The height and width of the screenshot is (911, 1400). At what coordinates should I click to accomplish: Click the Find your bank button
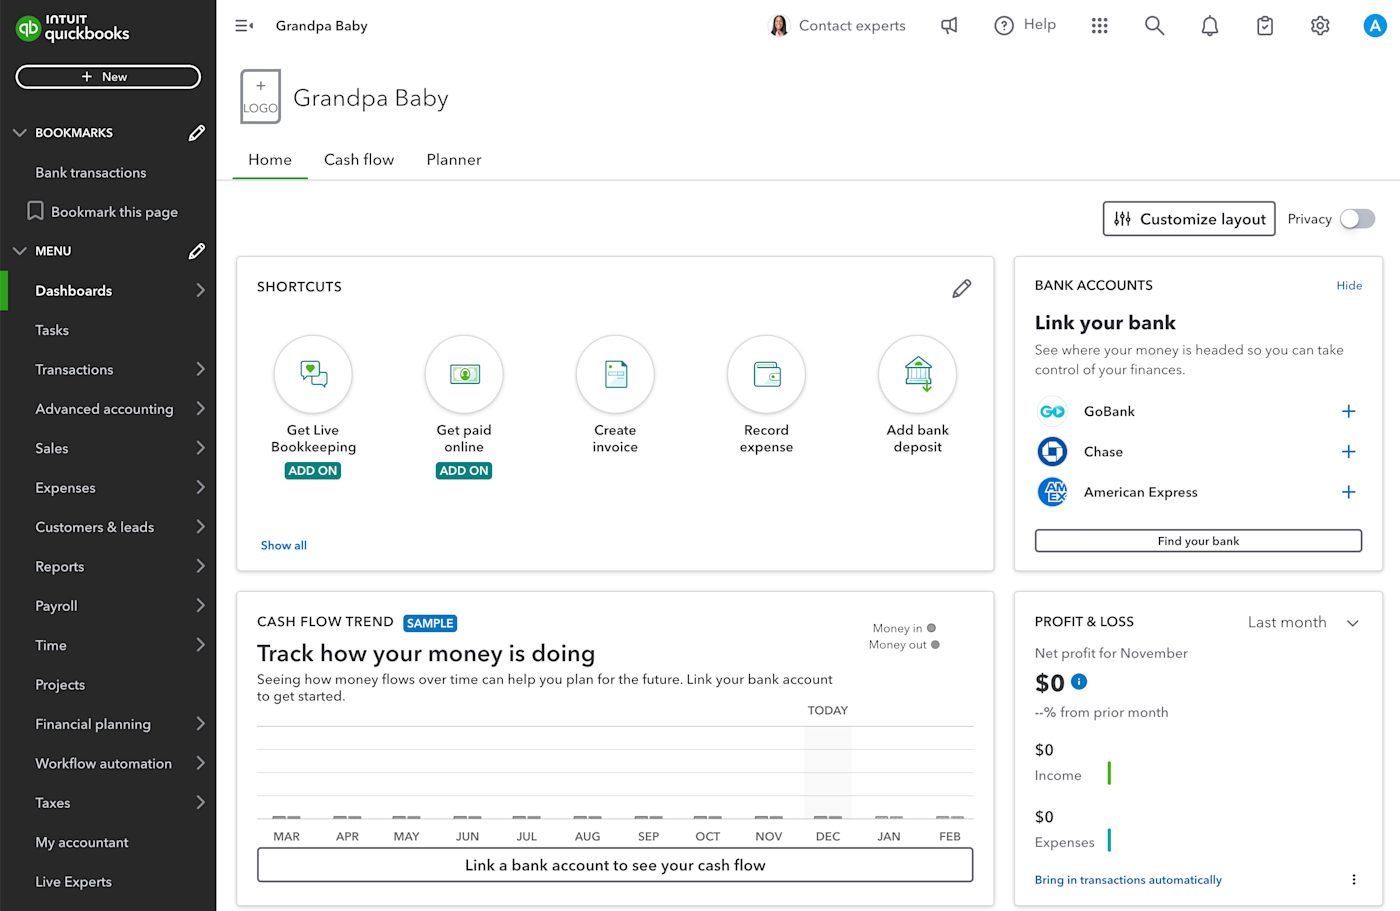[x=1198, y=541]
